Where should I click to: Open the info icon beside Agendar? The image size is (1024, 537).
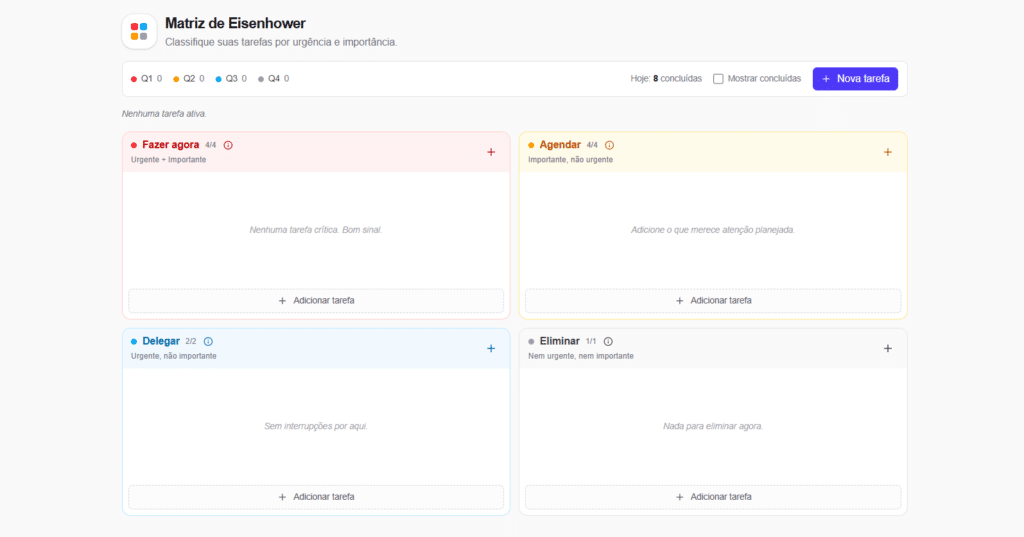click(x=609, y=145)
